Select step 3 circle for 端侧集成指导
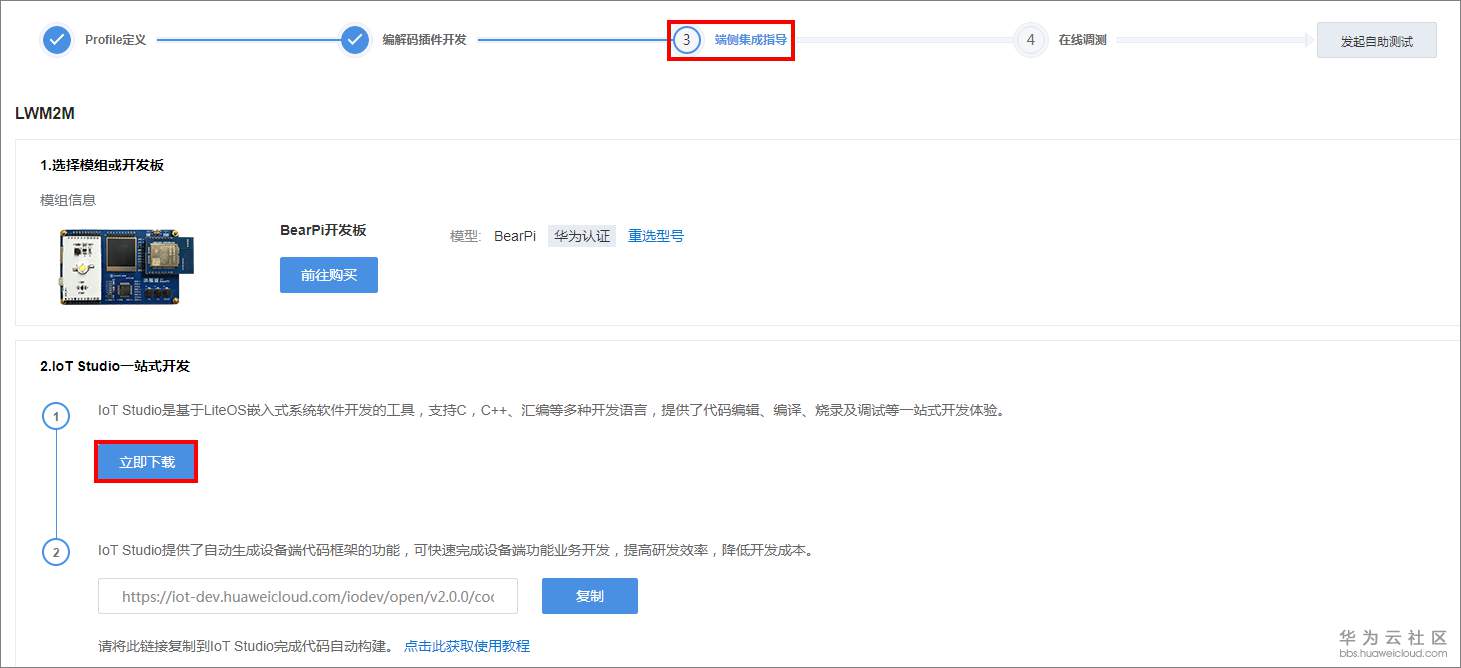1461x668 pixels. (x=686, y=40)
